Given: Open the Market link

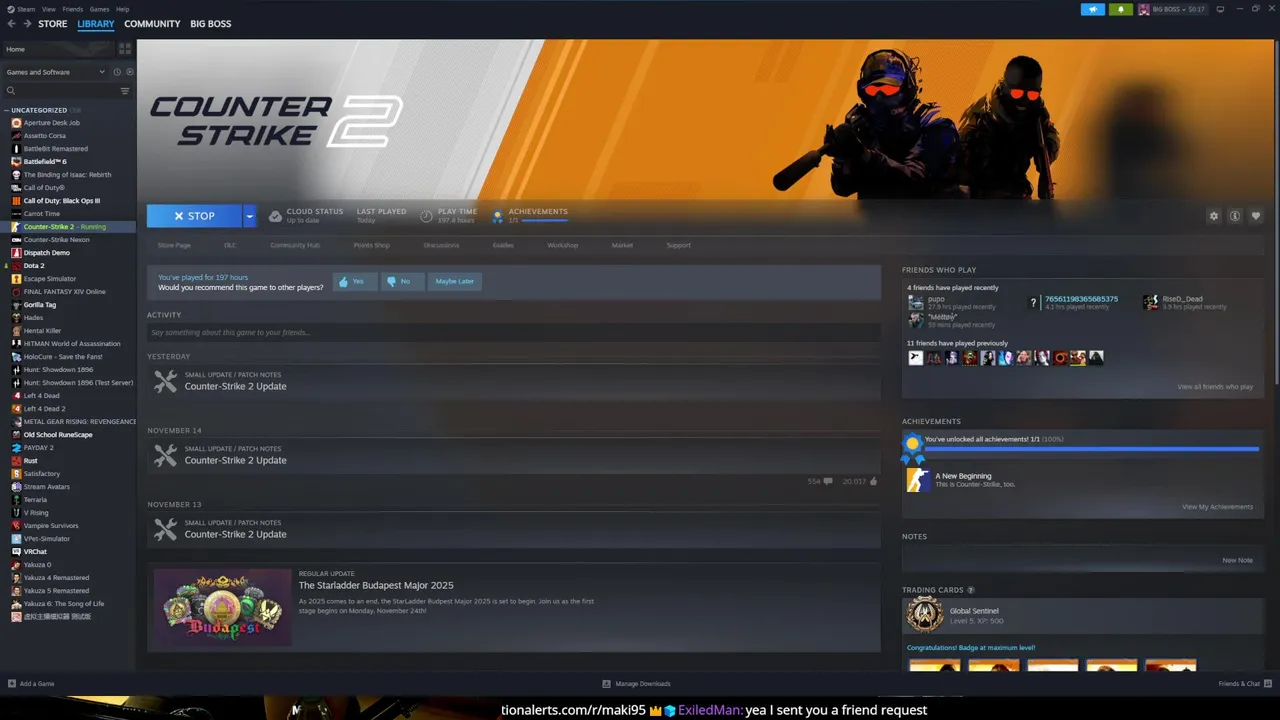Looking at the screenshot, I should tap(622, 245).
